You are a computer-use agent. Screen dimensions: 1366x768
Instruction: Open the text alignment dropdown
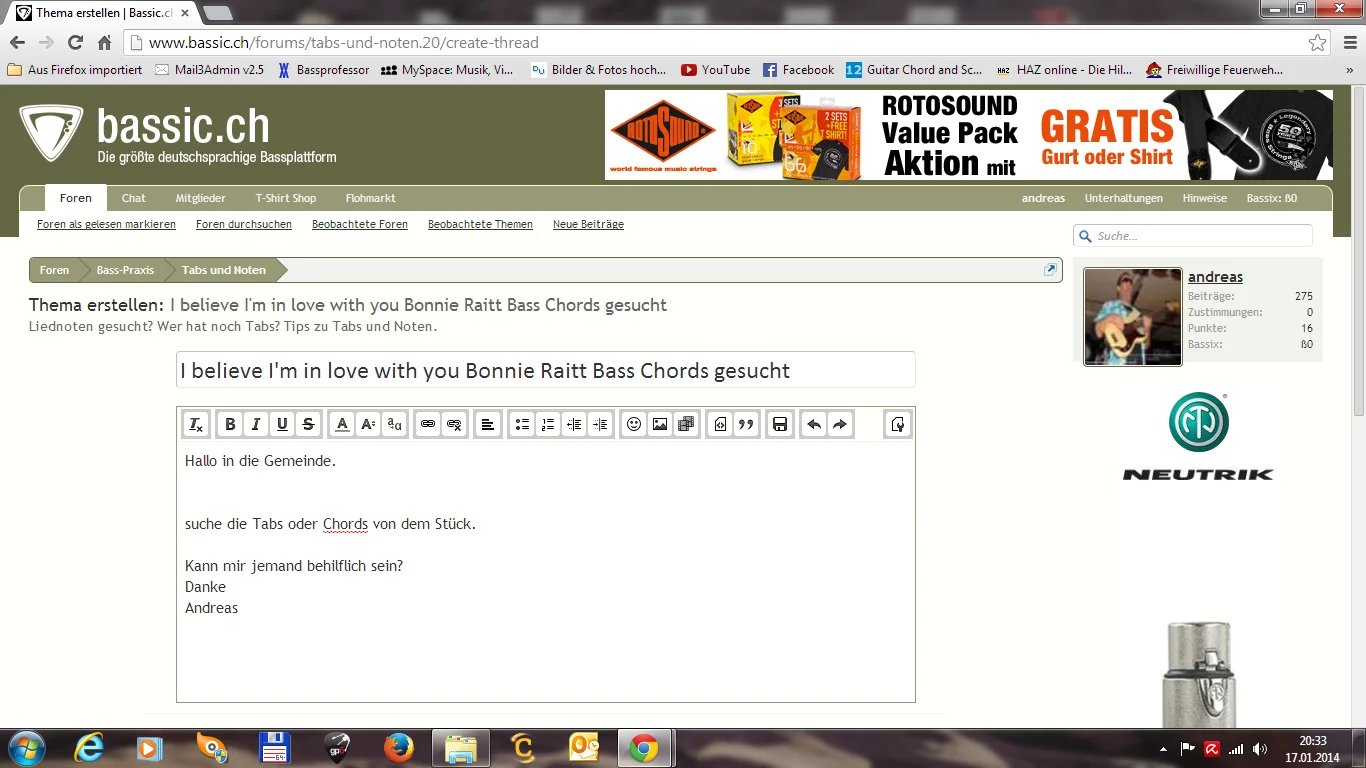point(487,424)
